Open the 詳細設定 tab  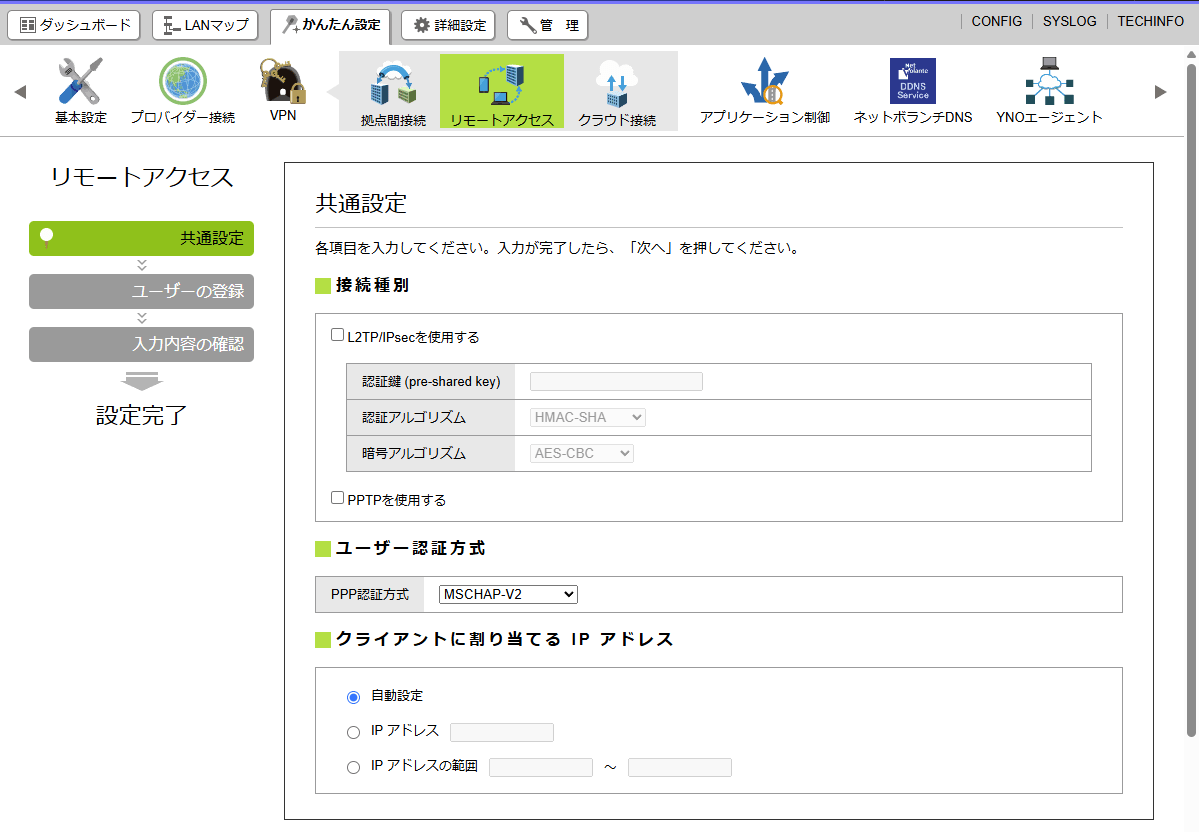tap(448, 25)
